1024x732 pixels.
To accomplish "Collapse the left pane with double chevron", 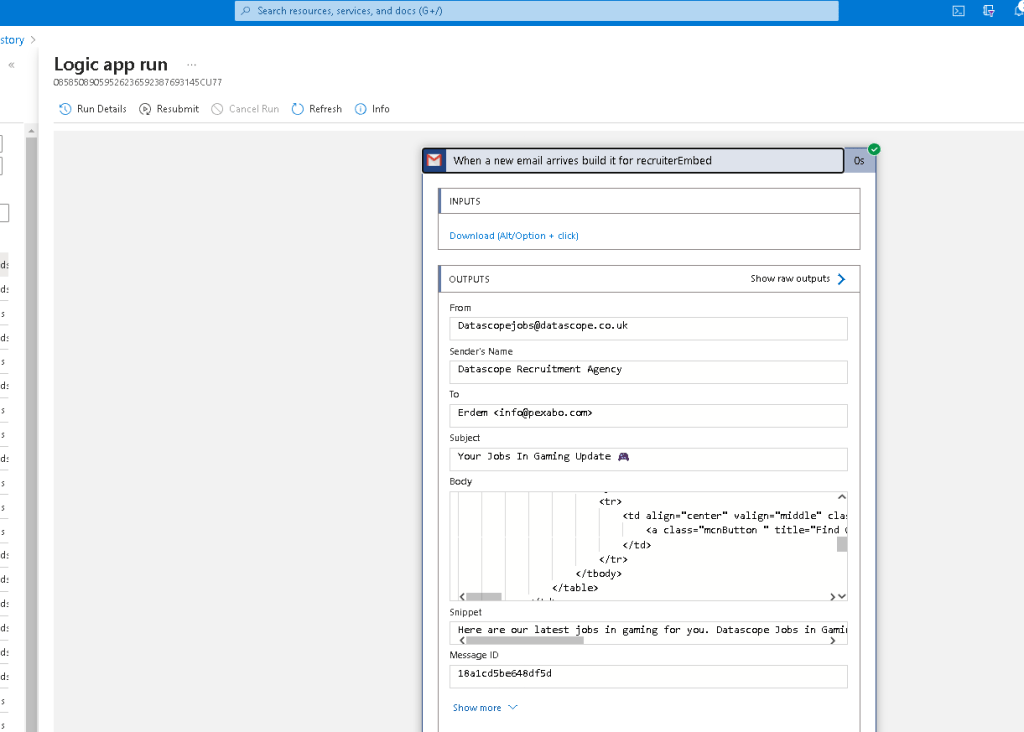I will coord(11,65).
